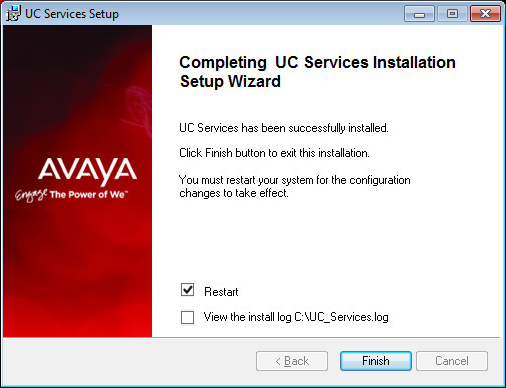Click the 'Engage The Power of We' tagline
Image resolution: width=506 pixels, height=388 pixels.
pos(71,195)
